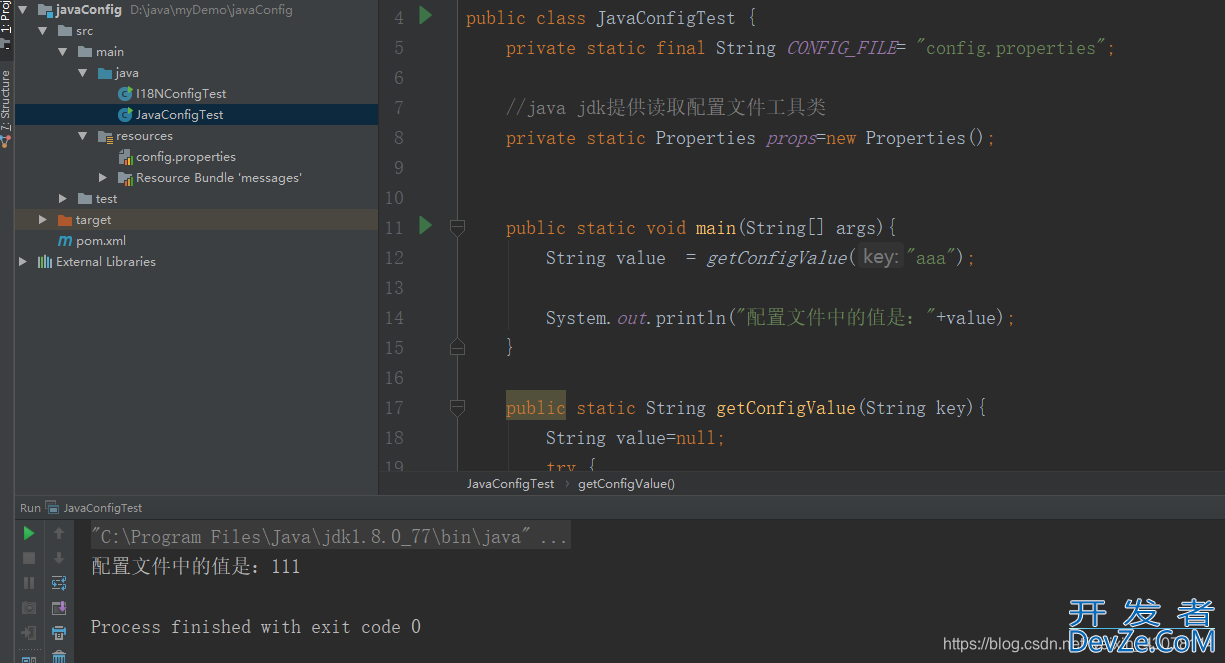The height and width of the screenshot is (663, 1225).
Task: Click the java.exe command line in console
Action: tap(329, 537)
